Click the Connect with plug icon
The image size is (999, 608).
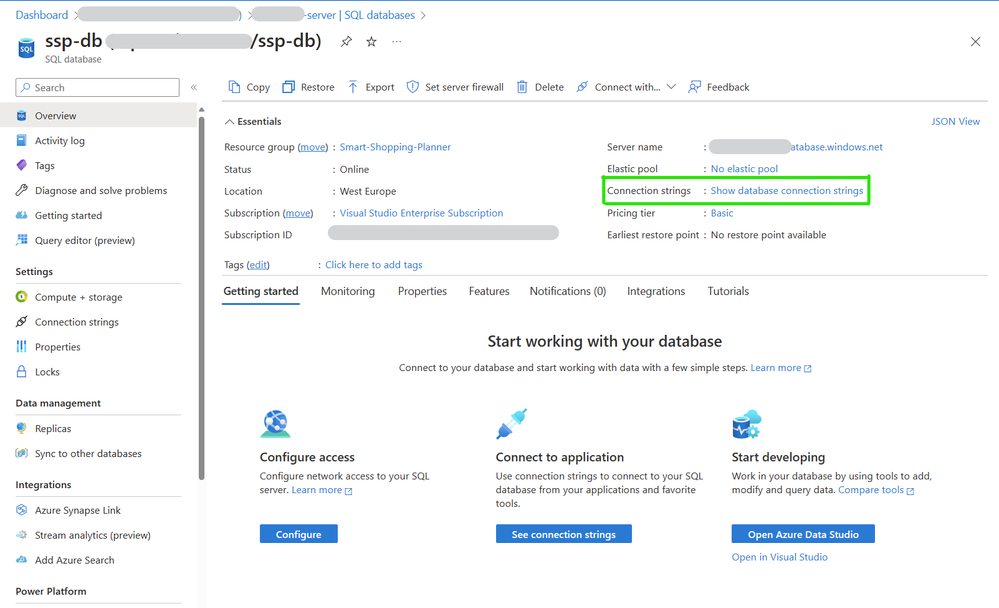pos(582,87)
